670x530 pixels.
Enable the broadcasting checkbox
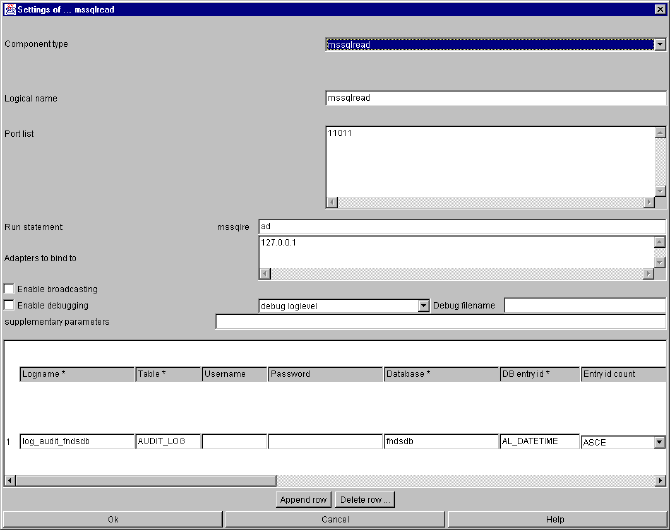pos(9,289)
